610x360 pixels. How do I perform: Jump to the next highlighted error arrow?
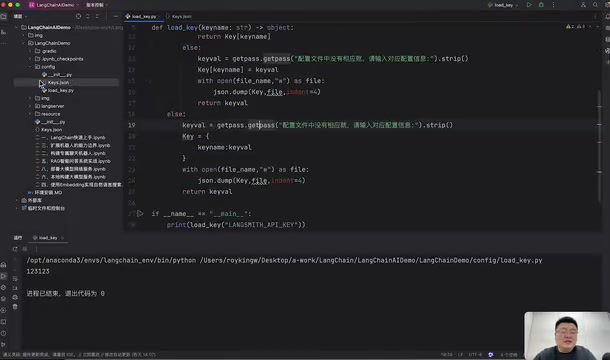tap(597, 26)
